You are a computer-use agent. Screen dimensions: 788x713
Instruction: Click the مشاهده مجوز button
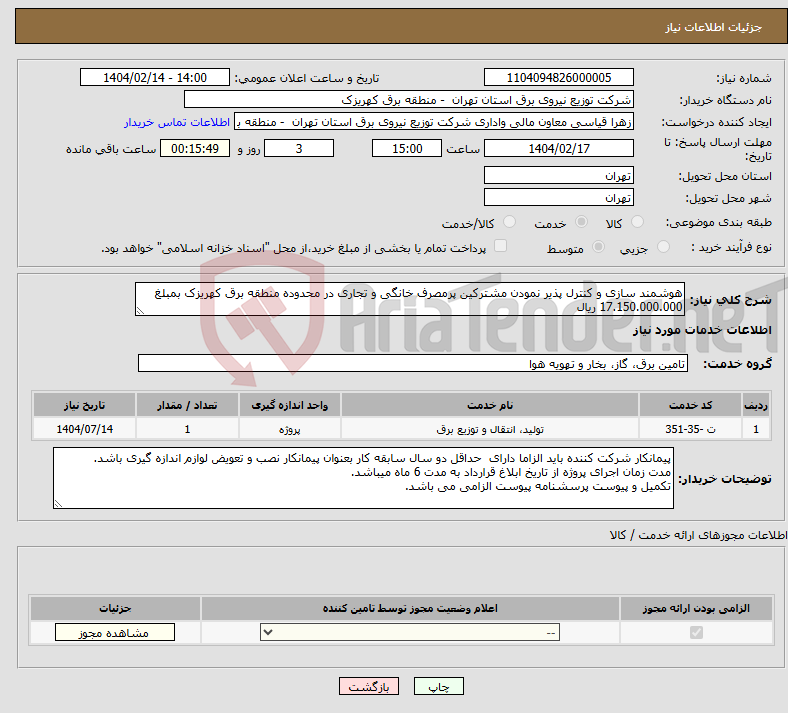point(115,633)
